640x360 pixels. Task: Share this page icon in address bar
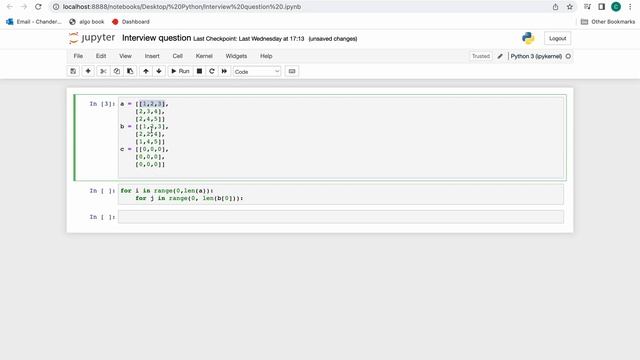click(556, 7)
